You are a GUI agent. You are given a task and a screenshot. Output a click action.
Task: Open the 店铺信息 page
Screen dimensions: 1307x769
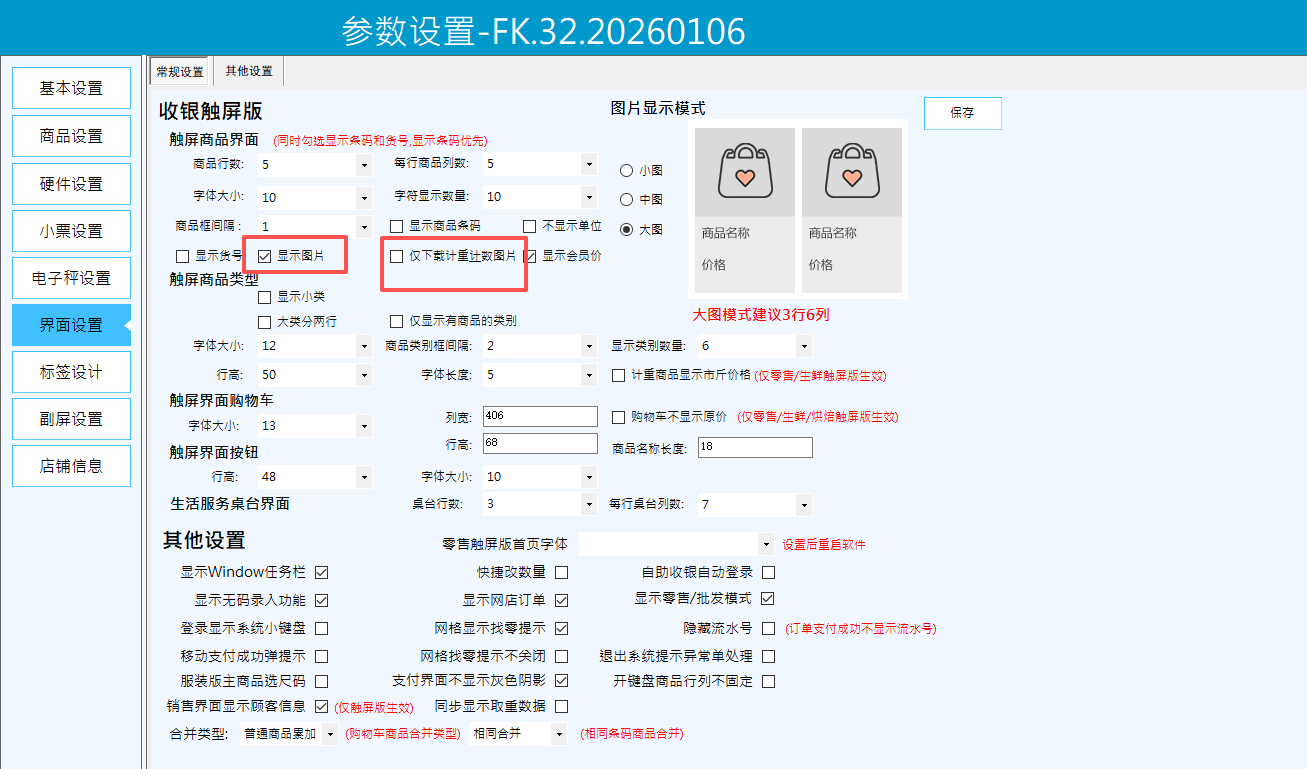71,466
